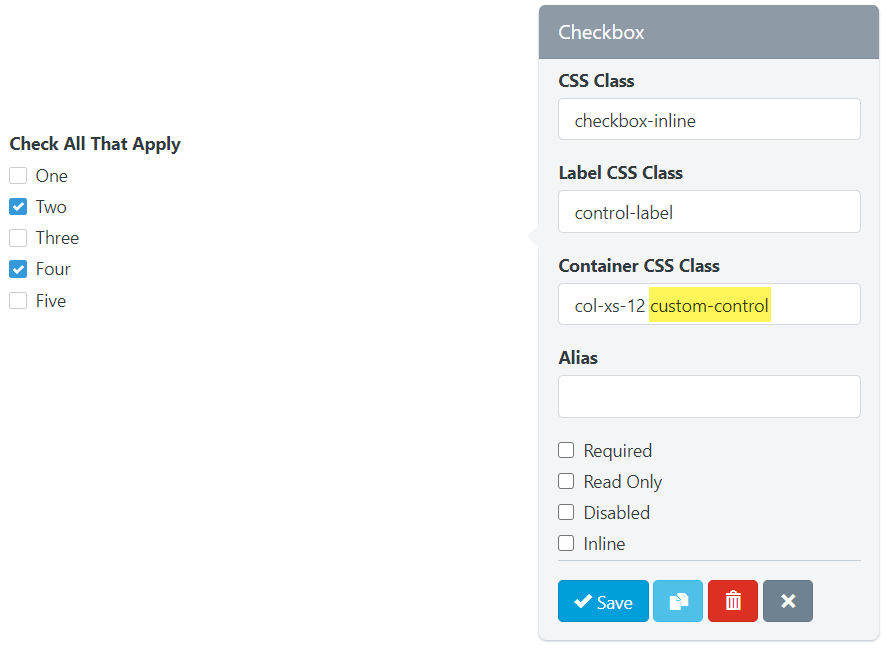Focus the Label CSS Class field

coord(709,212)
